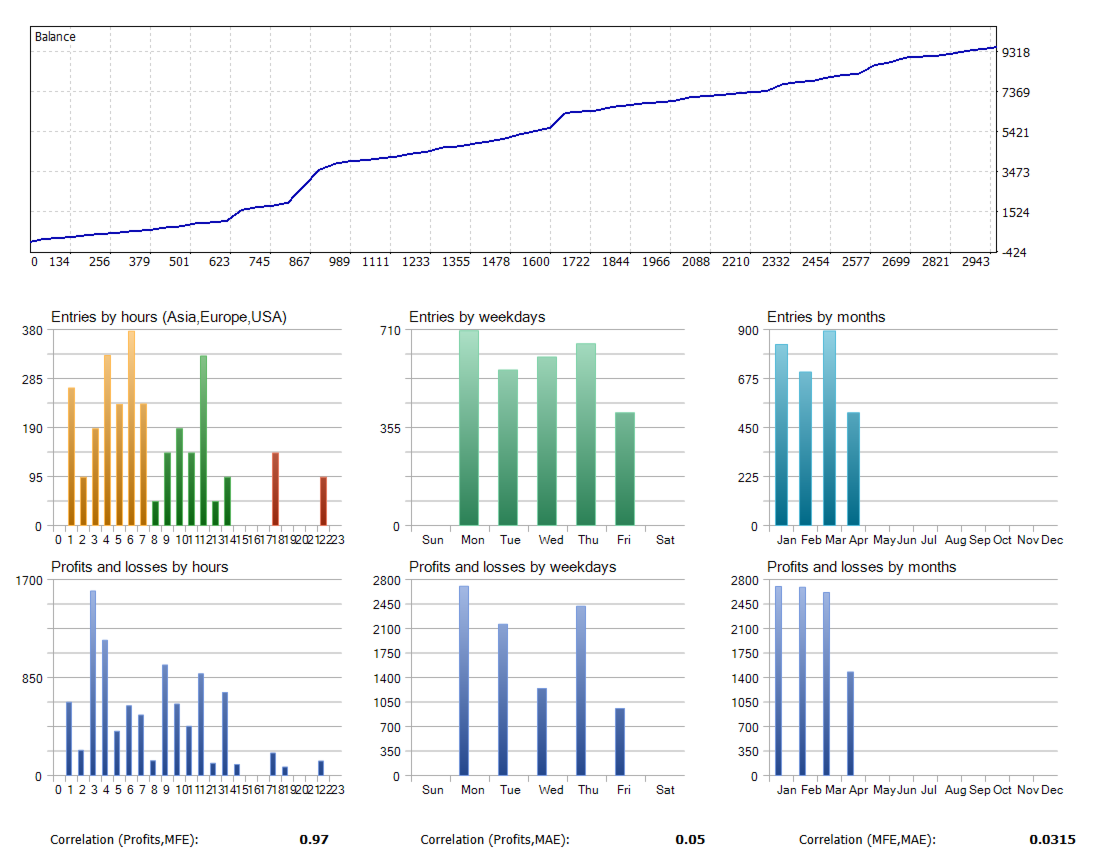The width and height of the screenshot is (1098, 861).
Task: Click the tallest hour-3 bar in Profits and losses by hours
Action: pos(92,683)
